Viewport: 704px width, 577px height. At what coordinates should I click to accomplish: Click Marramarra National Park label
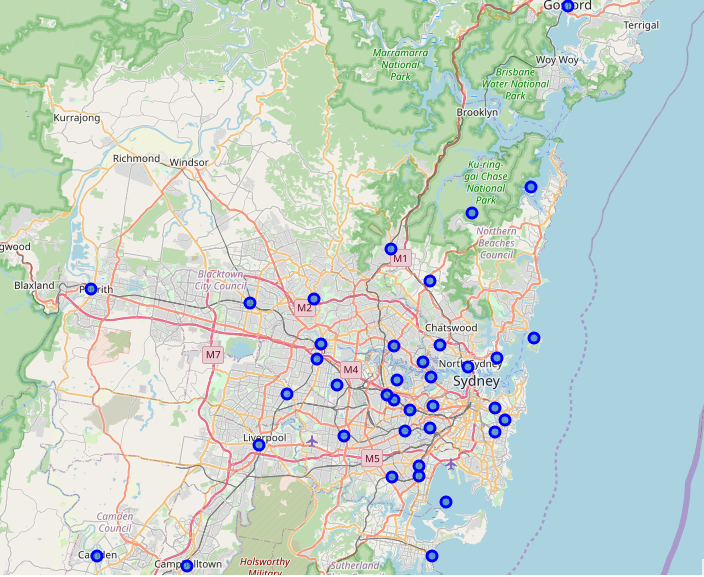(400, 65)
